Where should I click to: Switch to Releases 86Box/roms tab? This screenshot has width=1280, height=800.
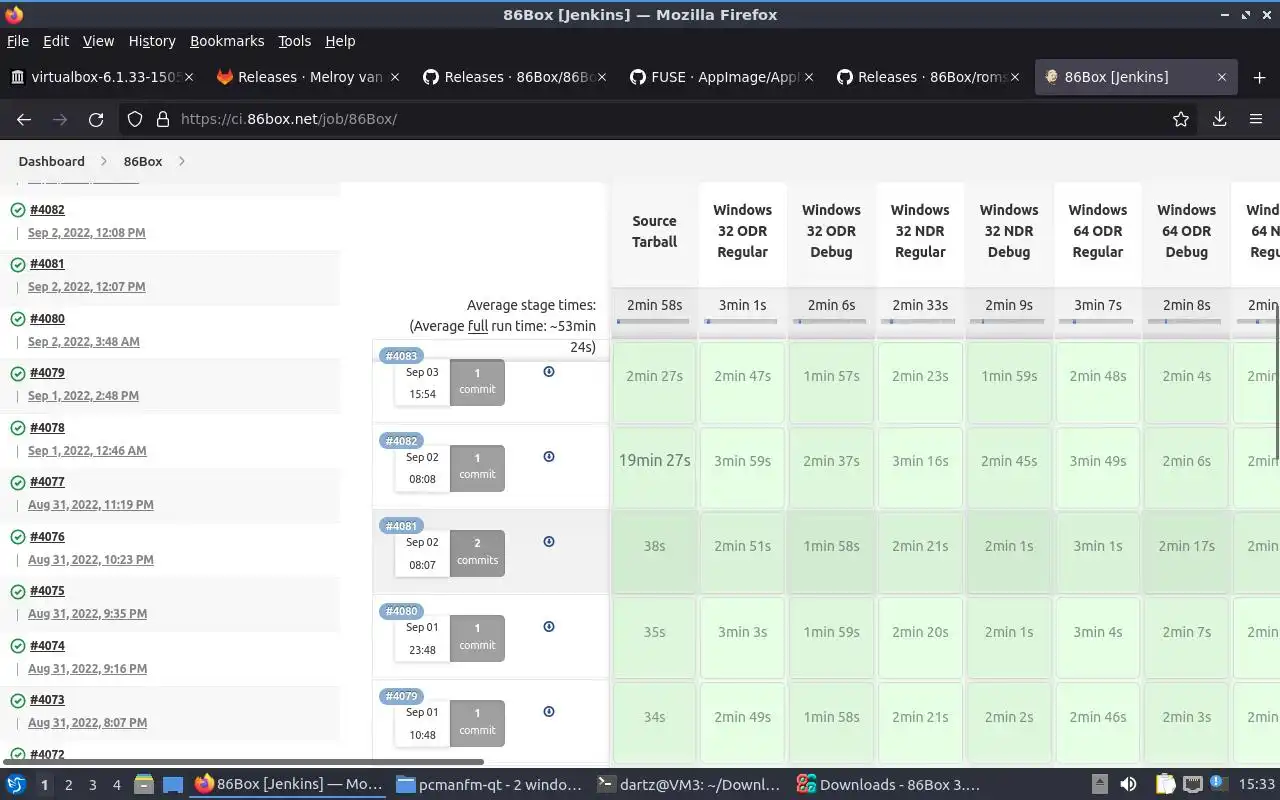(927, 77)
